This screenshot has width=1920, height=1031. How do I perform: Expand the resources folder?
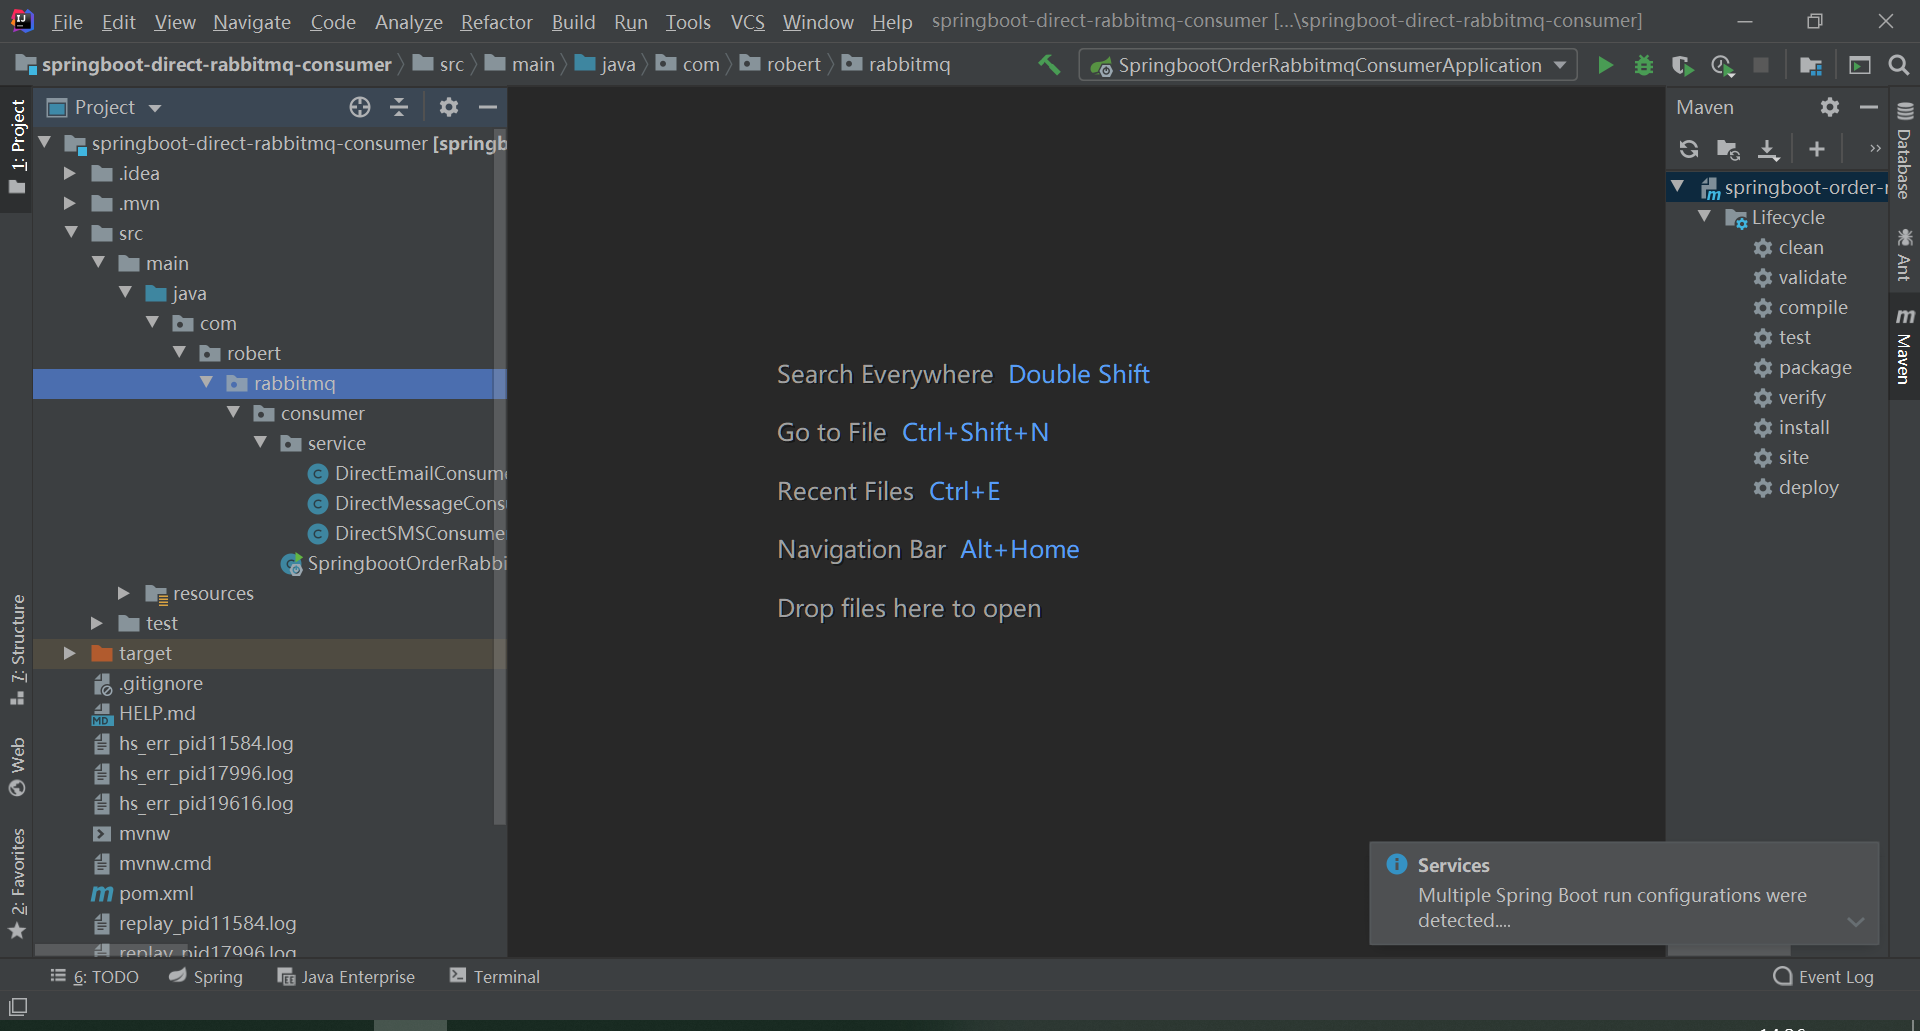coord(124,593)
